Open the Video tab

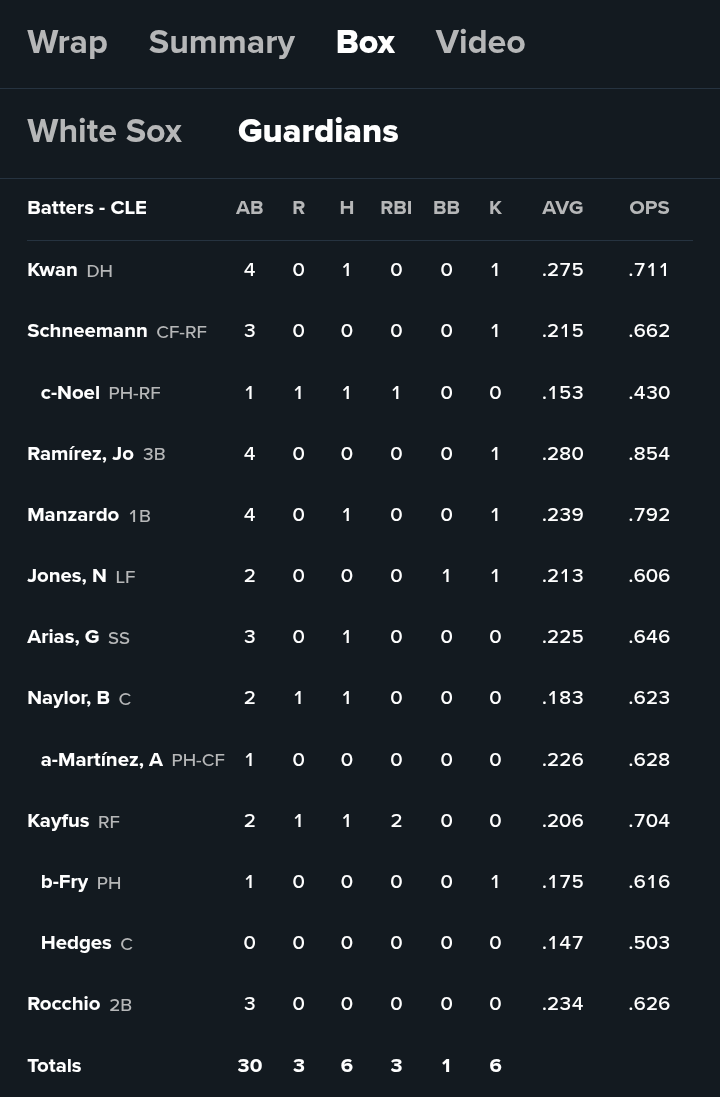pyautogui.click(x=480, y=42)
